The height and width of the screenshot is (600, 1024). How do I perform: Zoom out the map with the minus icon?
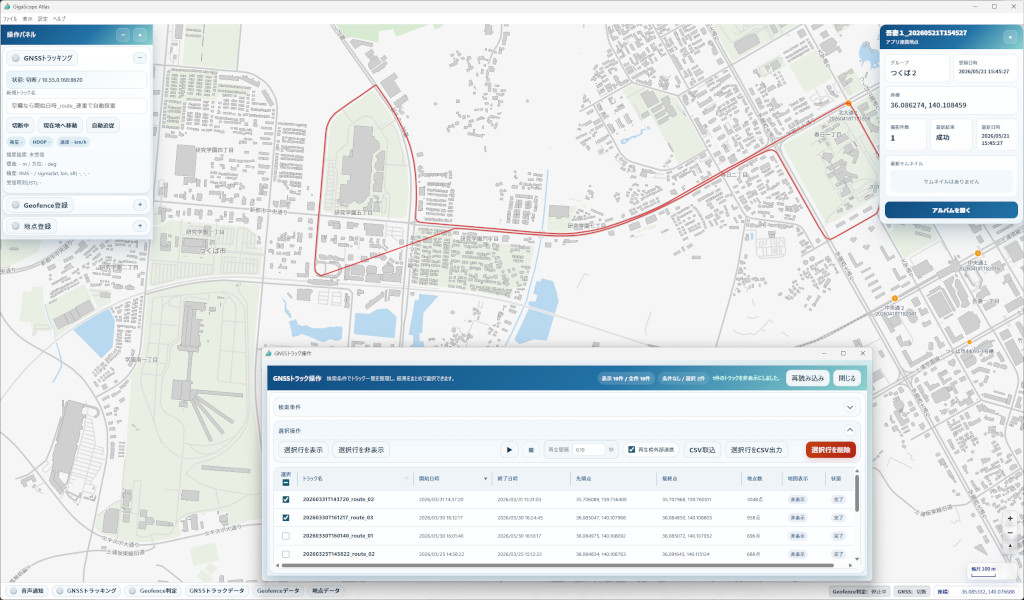coord(1010,532)
